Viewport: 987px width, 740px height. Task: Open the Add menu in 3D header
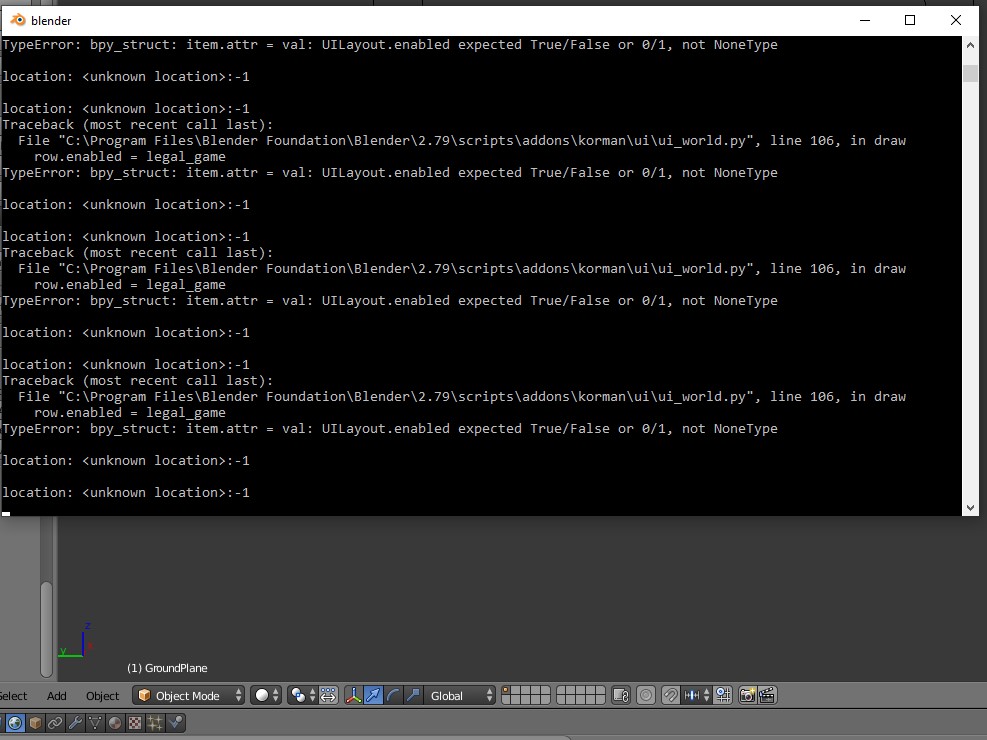point(57,696)
